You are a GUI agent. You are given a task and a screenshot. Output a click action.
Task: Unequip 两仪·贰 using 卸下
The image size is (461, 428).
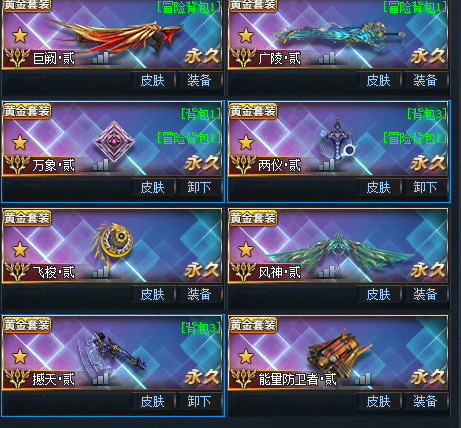(x=425, y=187)
